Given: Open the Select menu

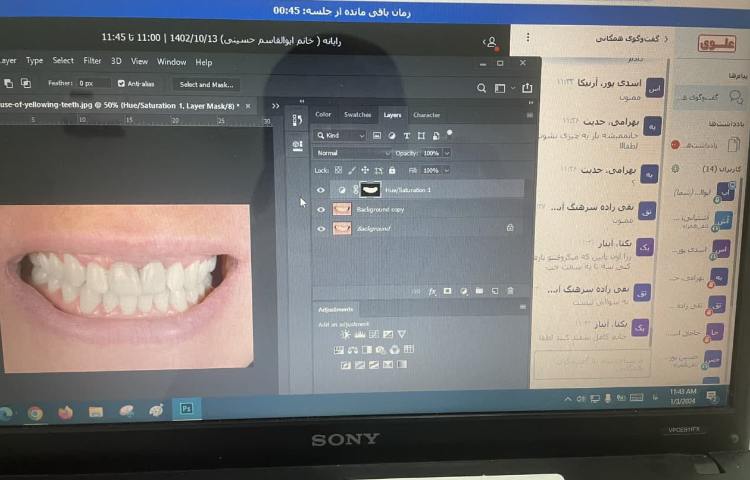Looking at the screenshot, I should tap(63, 61).
